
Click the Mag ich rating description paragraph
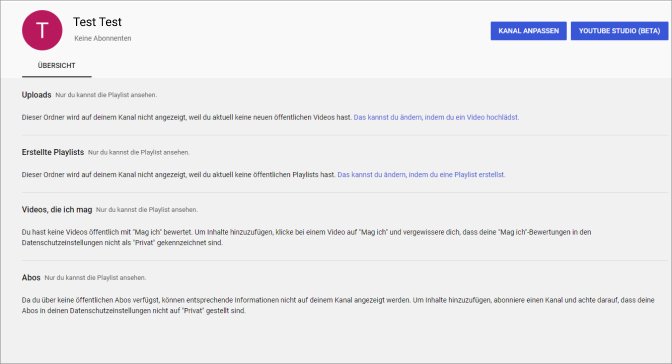pos(306,237)
